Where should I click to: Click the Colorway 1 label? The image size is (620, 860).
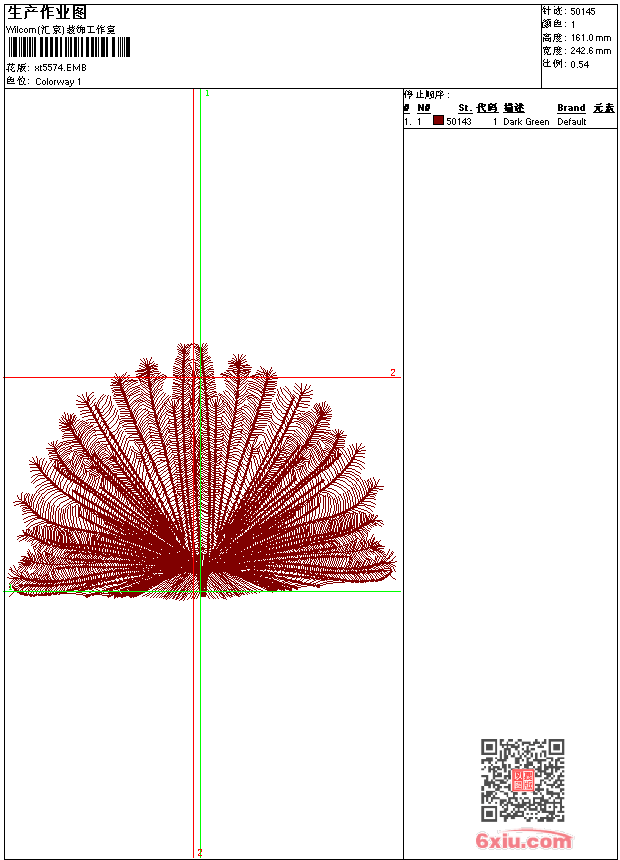coord(58,82)
